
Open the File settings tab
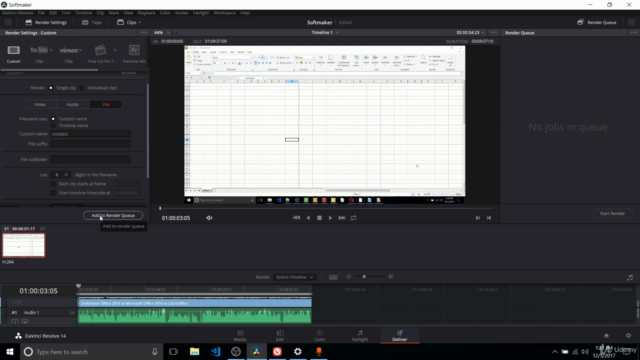pos(106,104)
